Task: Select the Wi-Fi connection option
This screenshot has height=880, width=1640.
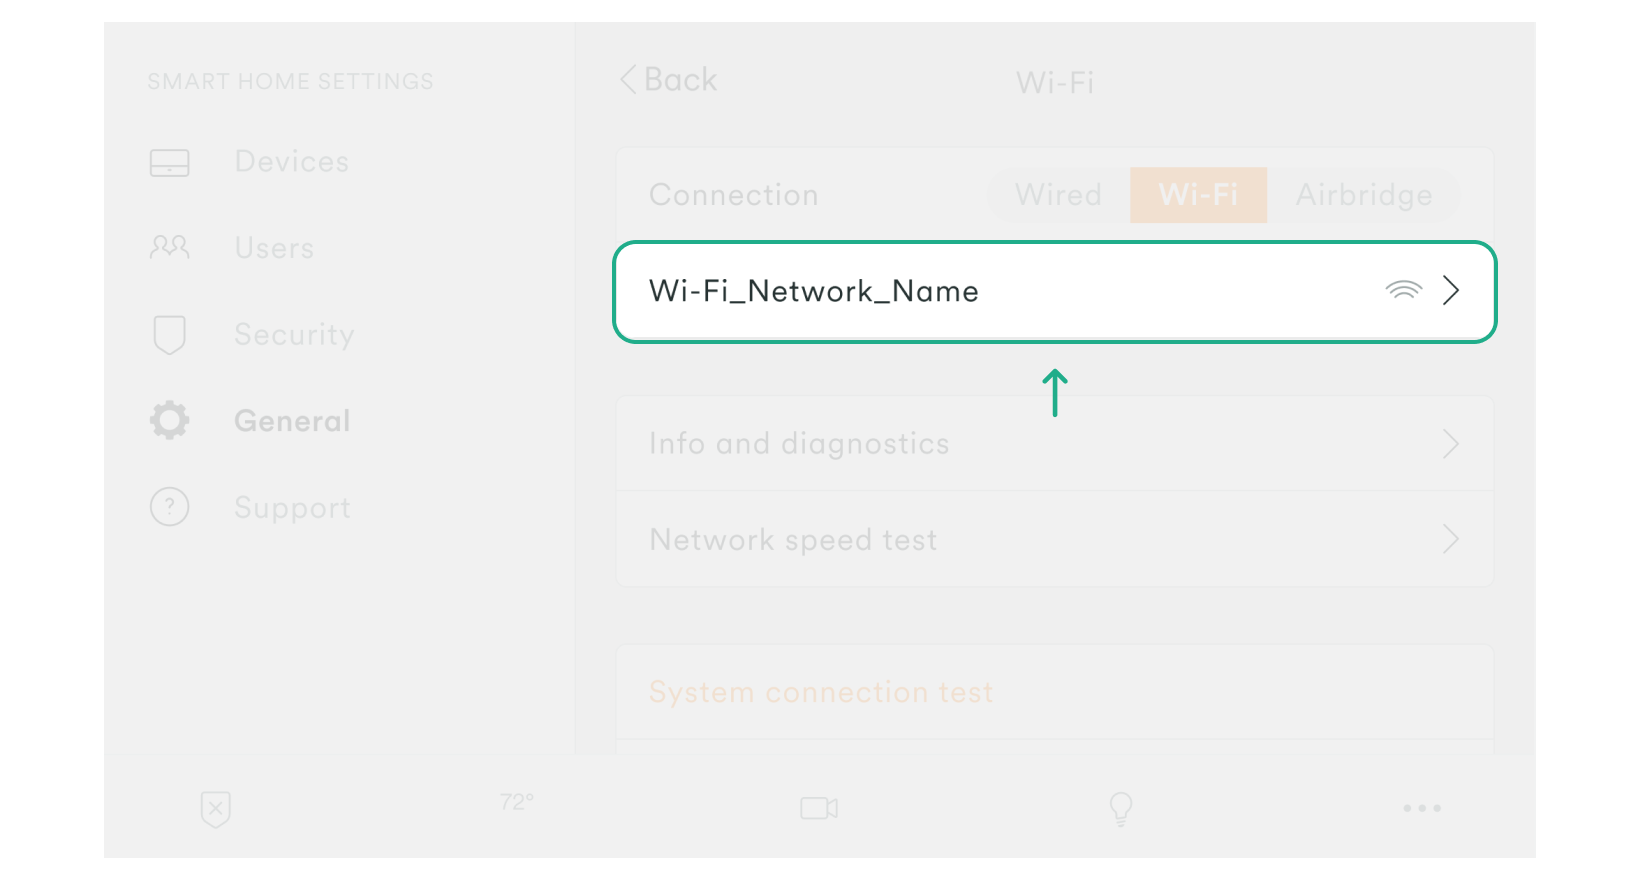Action: (1198, 195)
